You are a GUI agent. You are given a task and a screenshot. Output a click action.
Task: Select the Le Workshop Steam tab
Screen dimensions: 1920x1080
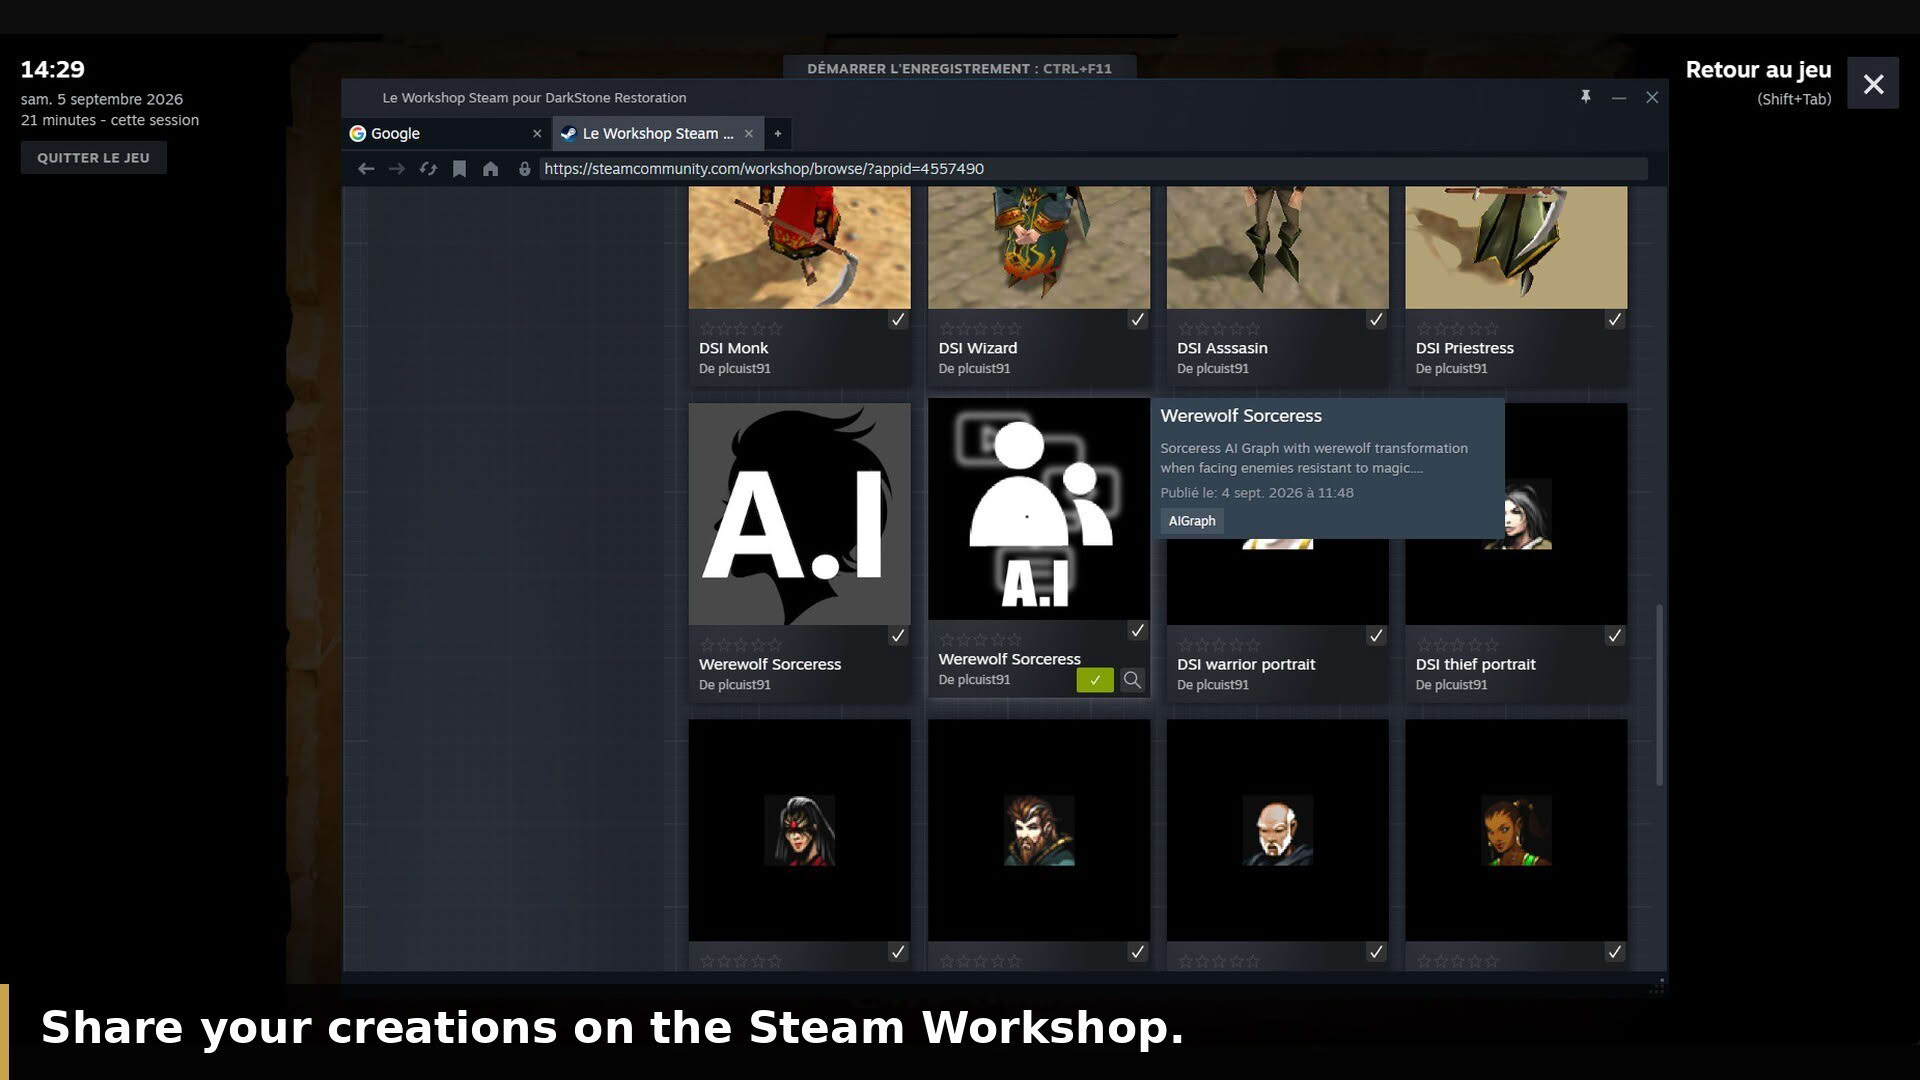(x=658, y=133)
